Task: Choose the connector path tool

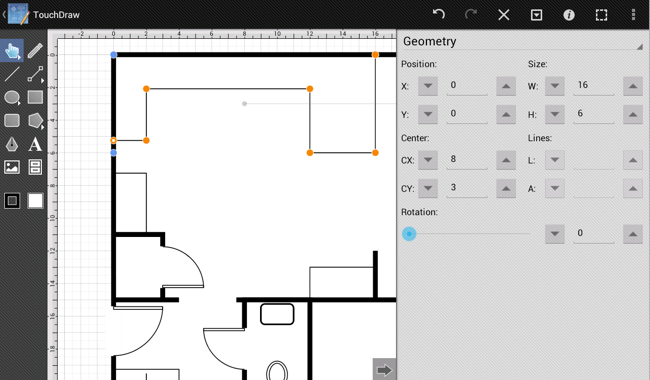Action: point(35,74)
